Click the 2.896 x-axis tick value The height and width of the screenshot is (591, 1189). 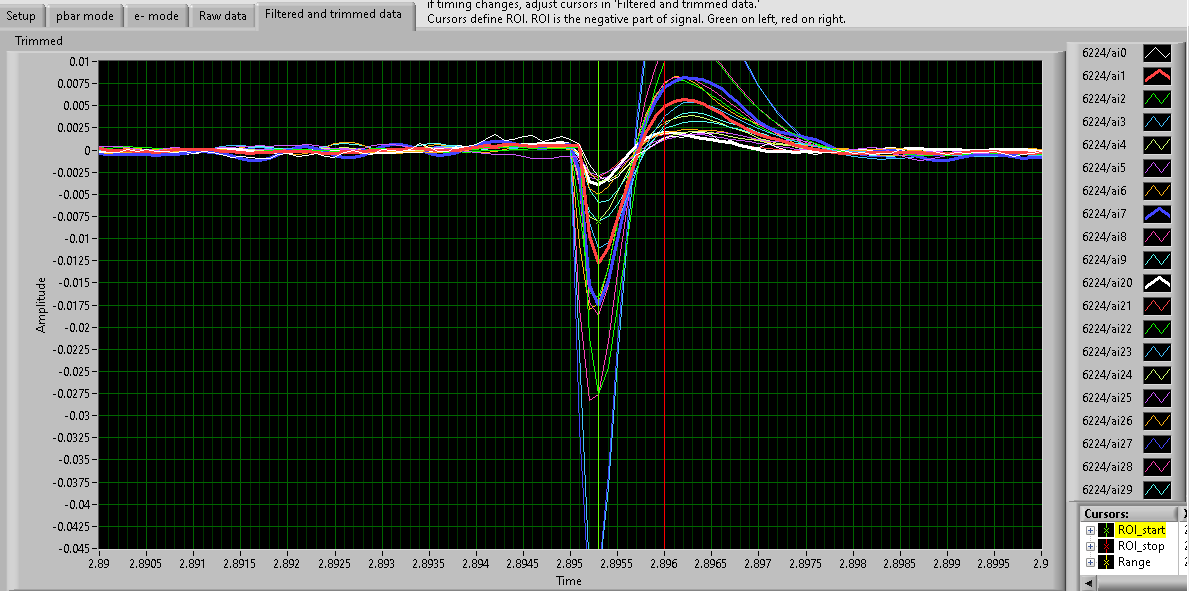664,564
